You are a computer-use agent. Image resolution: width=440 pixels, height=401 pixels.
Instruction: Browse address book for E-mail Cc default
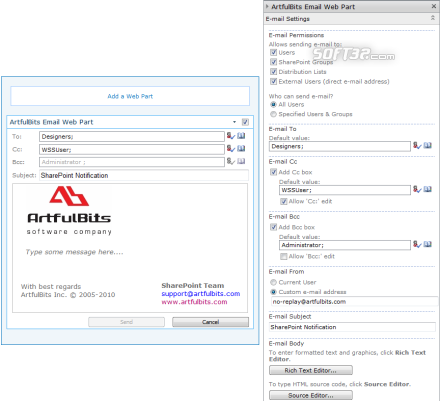point(428,189)
